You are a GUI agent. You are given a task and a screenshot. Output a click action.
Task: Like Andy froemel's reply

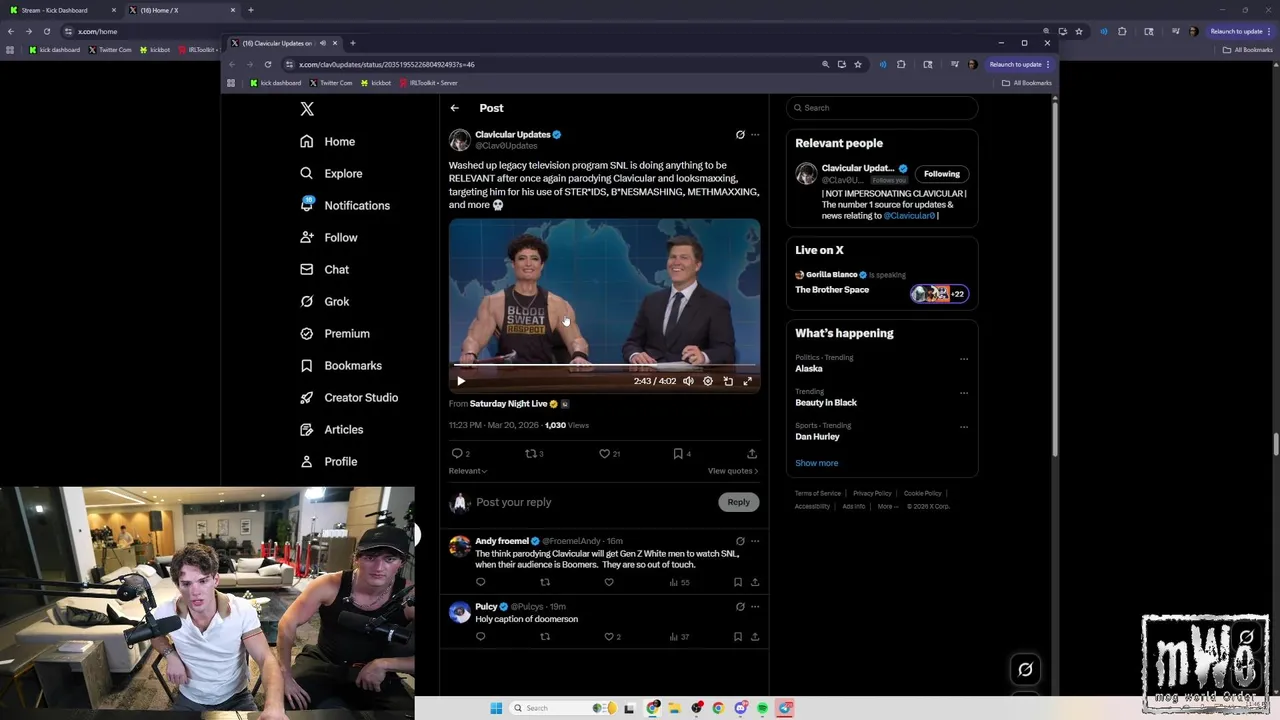(x=609, y=582)
